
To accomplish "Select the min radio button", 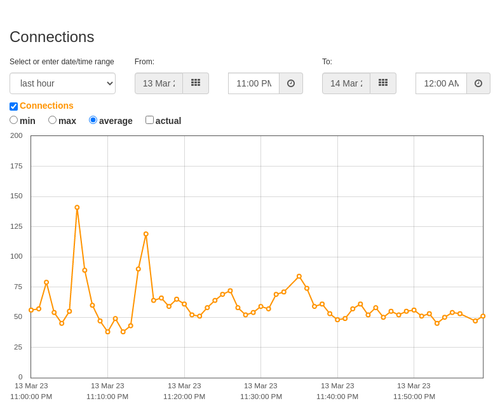I will [14, 120].
